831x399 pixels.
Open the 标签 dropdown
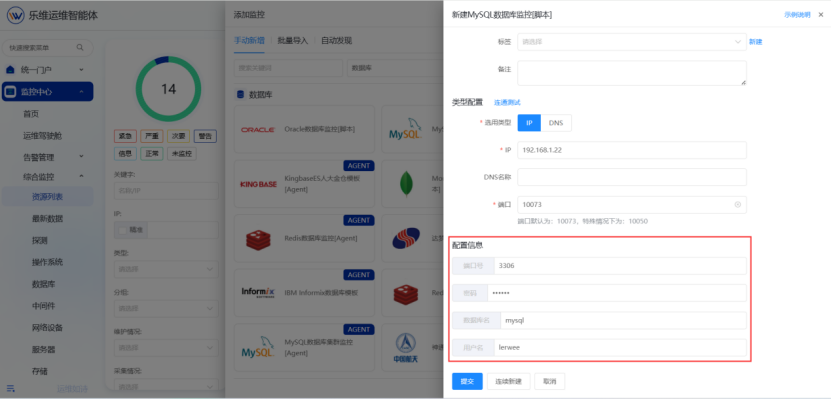632,42
